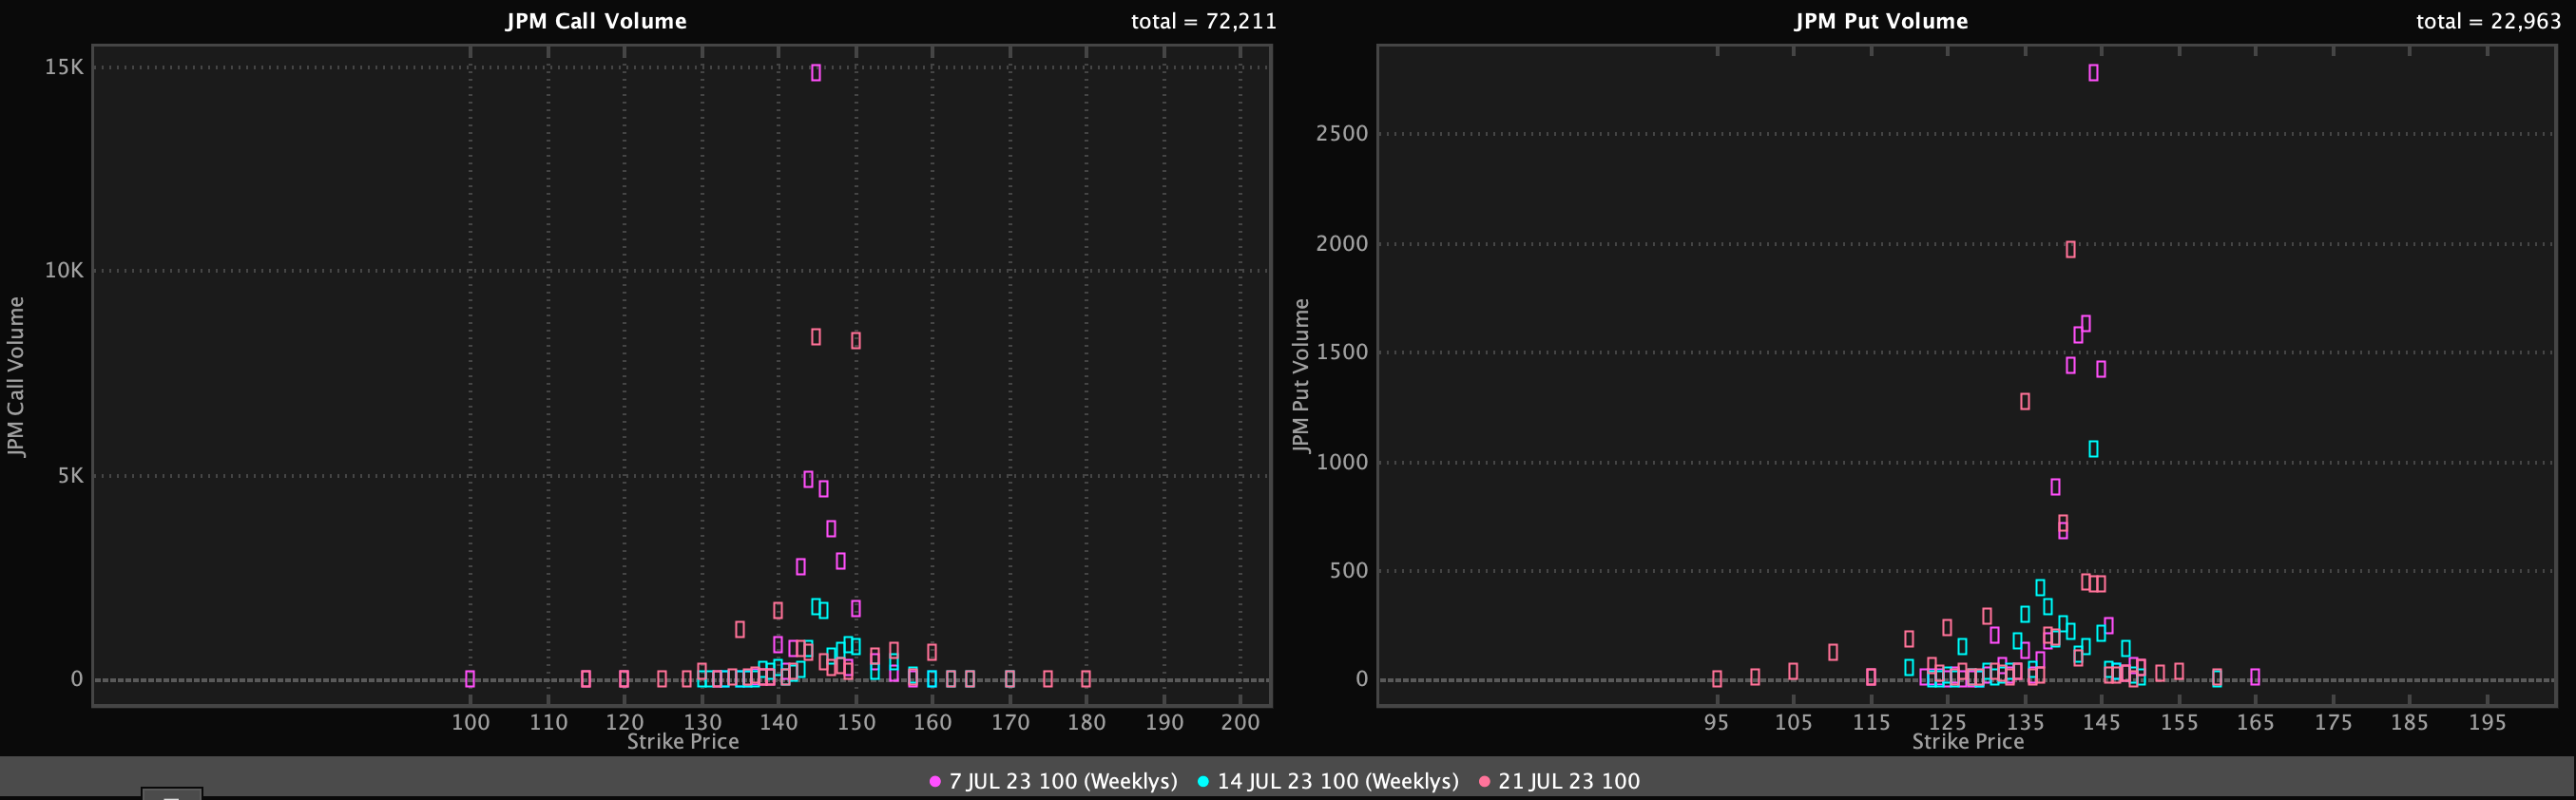Click the '5K' call volume axis label
This screenshot has width=2576, height=800.
coord(70,475)
